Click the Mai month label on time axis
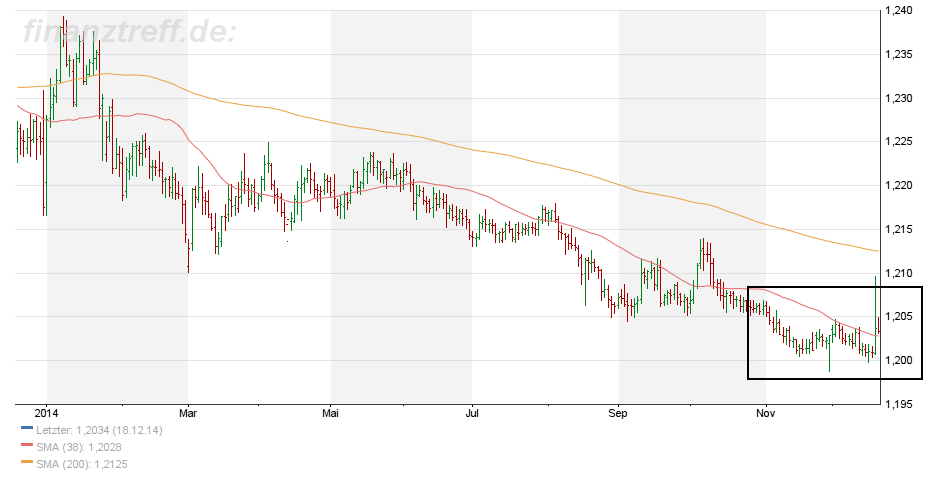This screenshot has height=500, width=940. [x=332, y=412]
